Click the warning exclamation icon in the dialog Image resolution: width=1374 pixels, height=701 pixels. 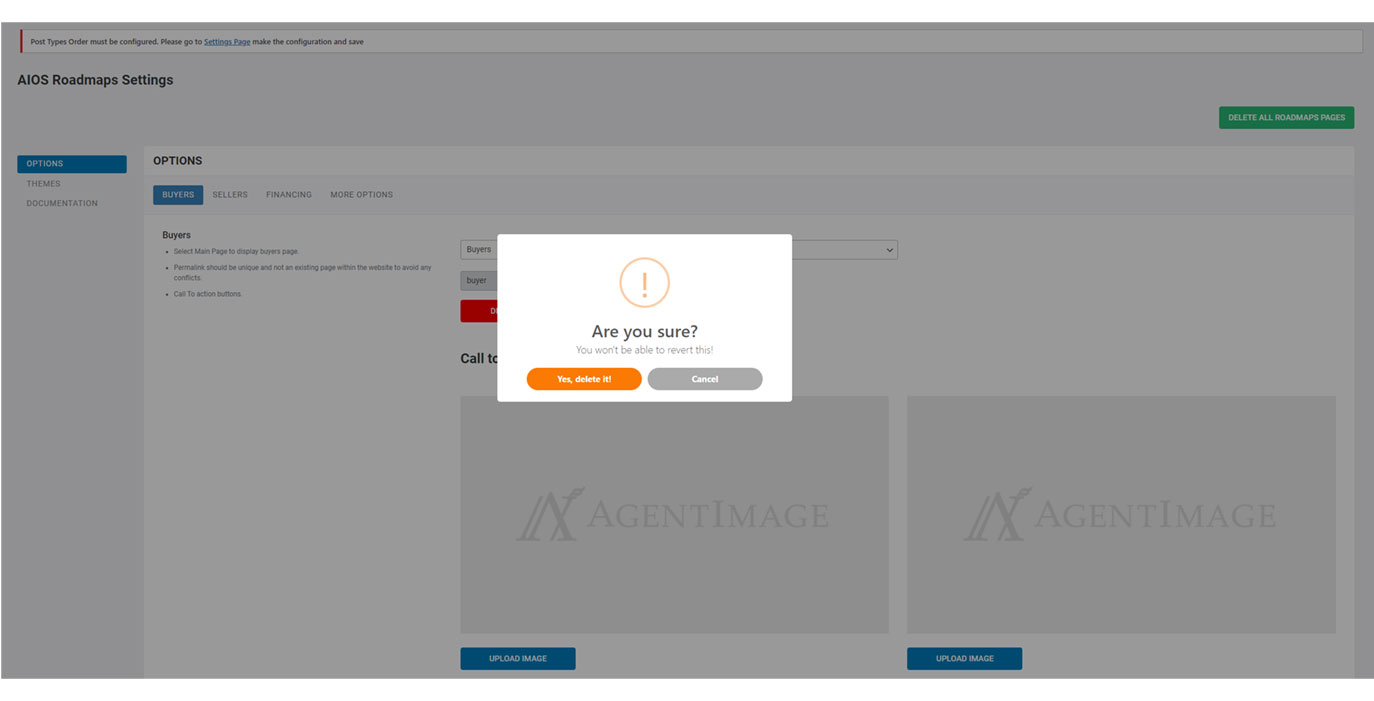click(644, 283)
